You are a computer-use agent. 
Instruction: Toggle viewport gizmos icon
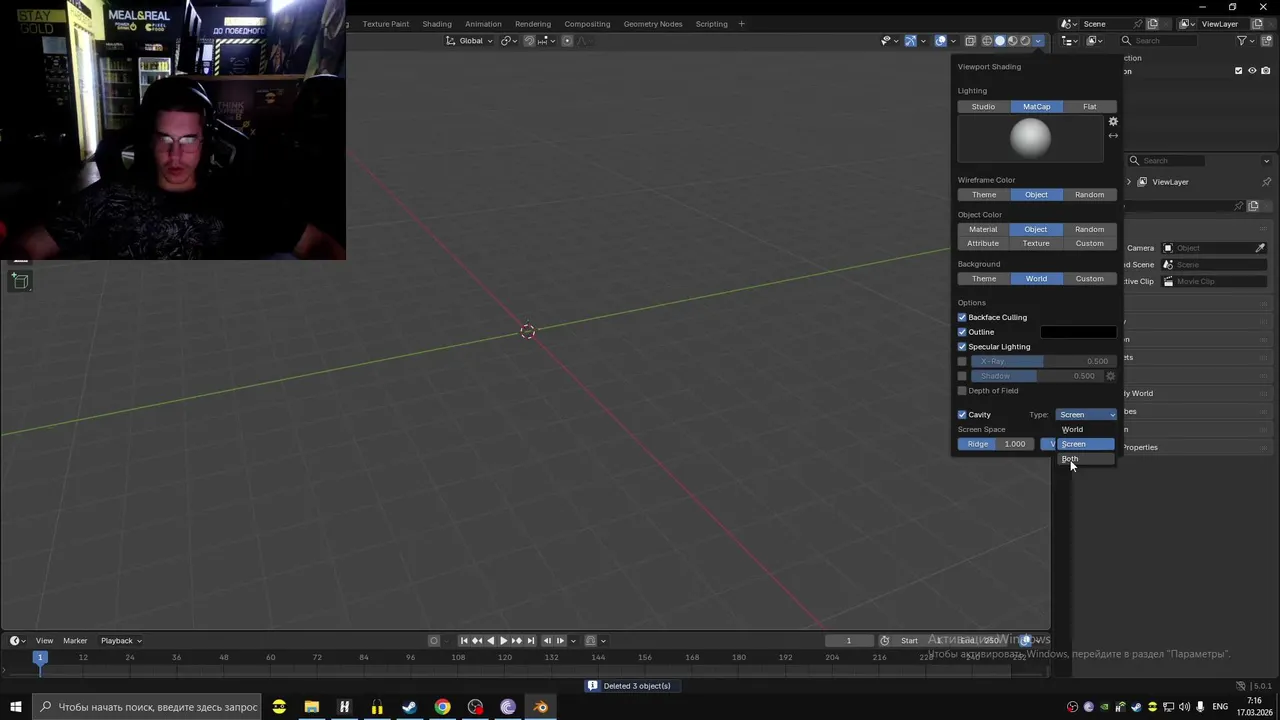911,41
